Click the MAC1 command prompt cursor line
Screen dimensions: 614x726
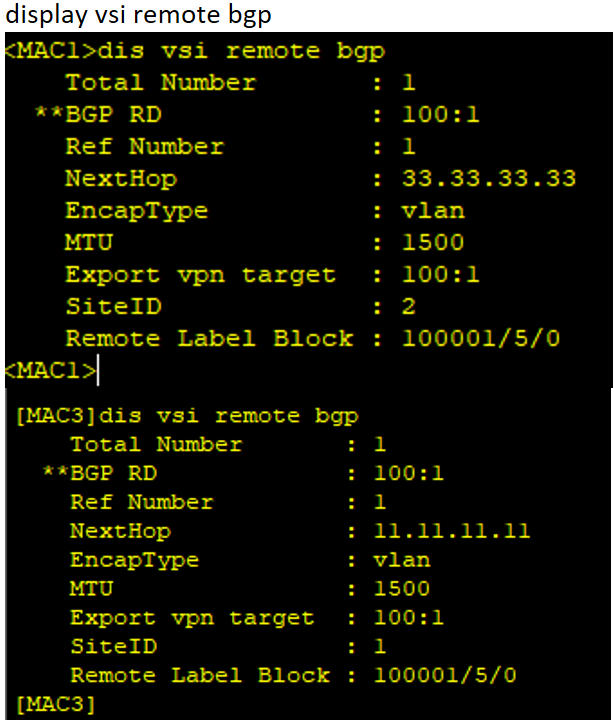(52, 370)
